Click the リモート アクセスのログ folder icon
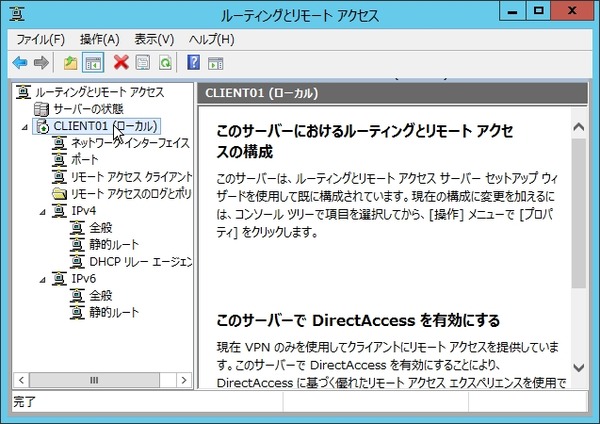This screenshot has height=424, width=600. [x=59, y=194]
